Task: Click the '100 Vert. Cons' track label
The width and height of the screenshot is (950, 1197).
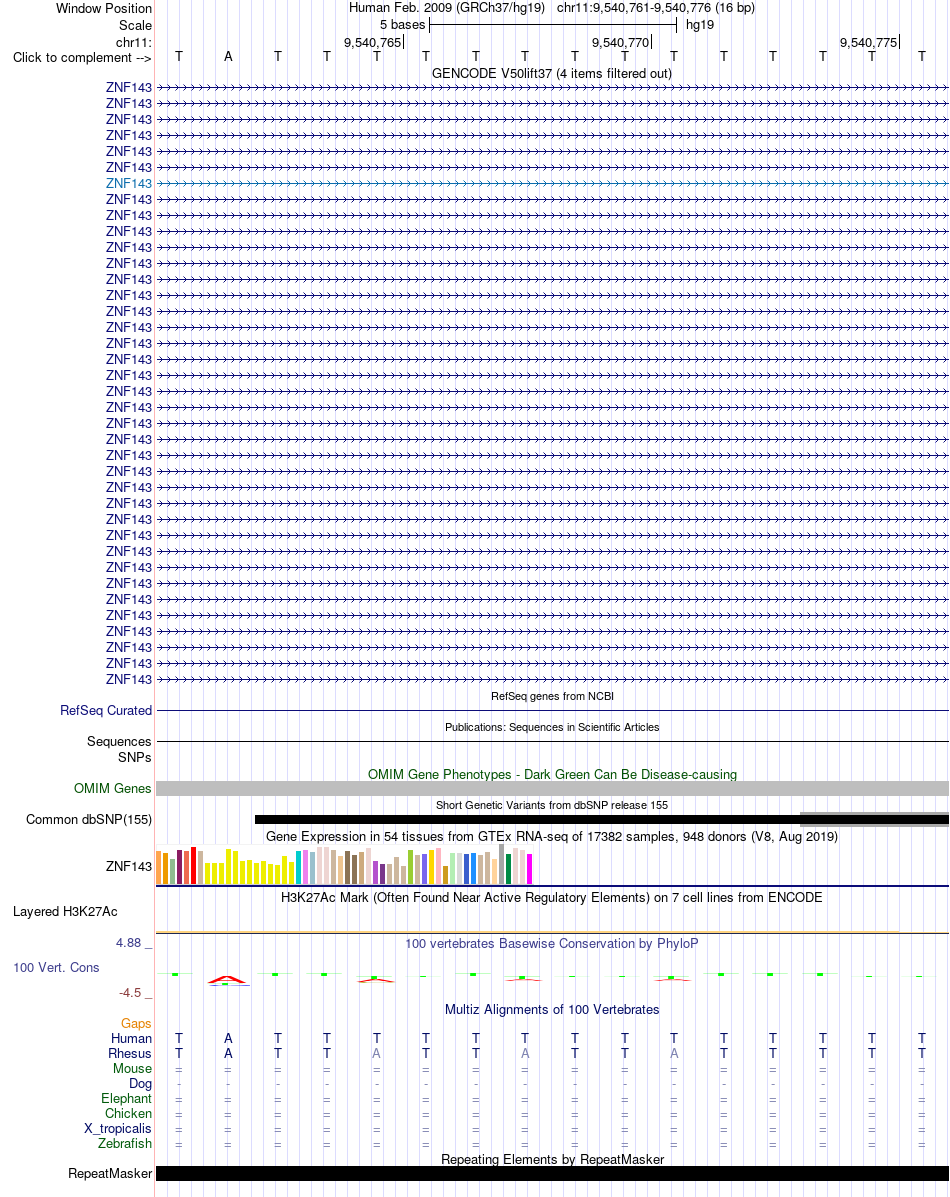Action: (56, 968)
